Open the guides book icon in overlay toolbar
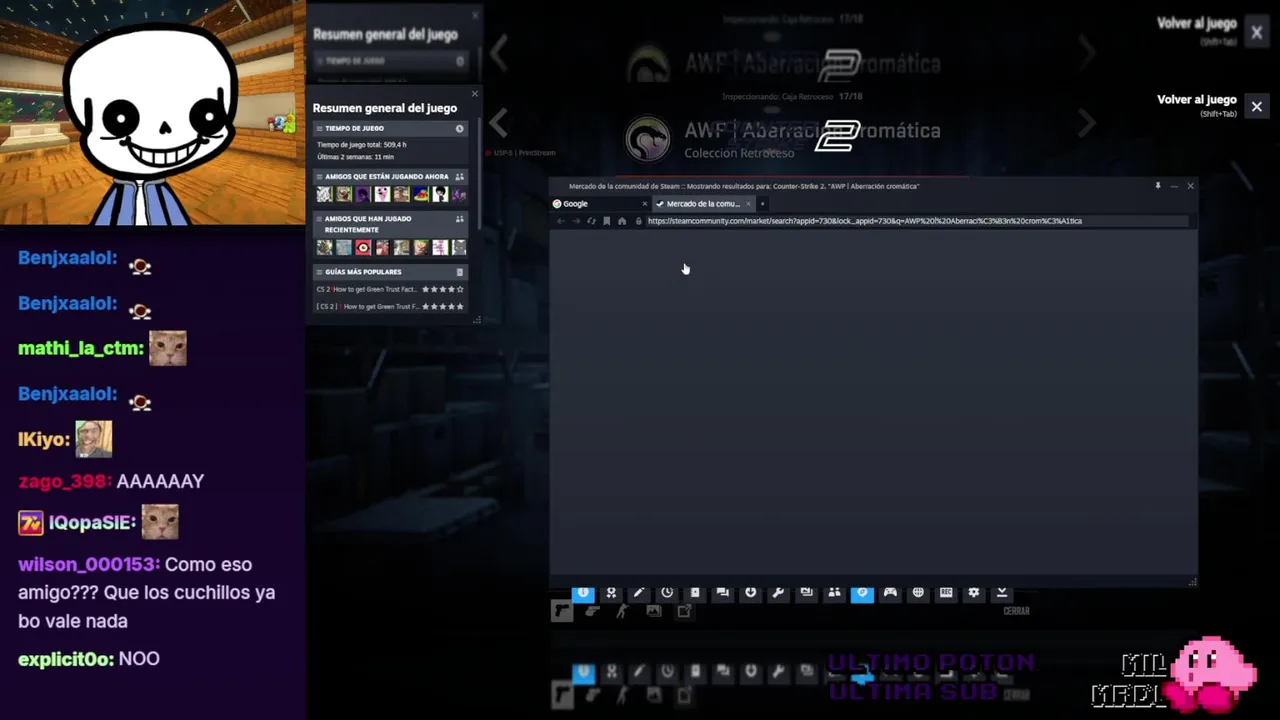 click(695, 593)
